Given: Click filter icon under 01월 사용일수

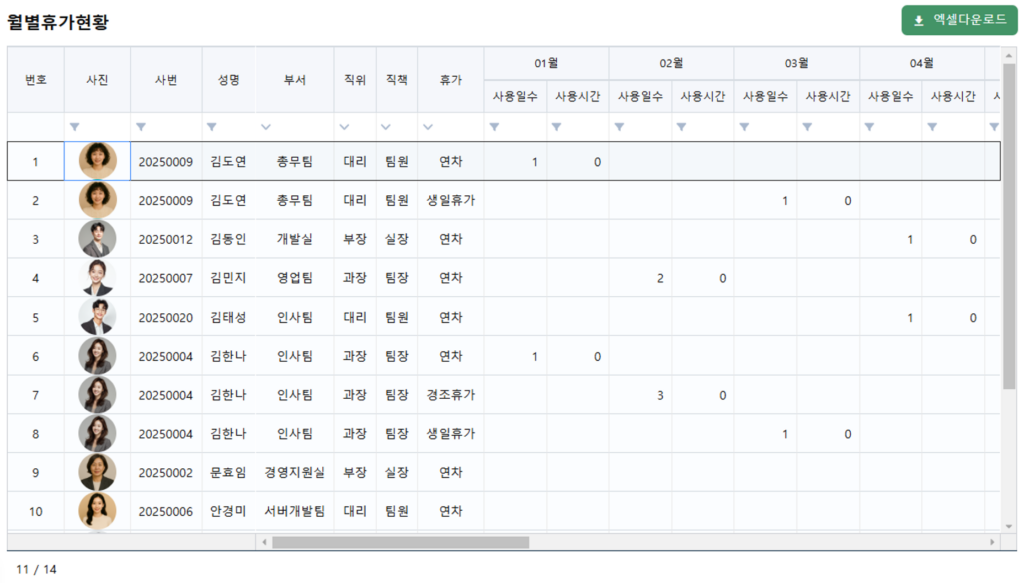Looking at the screenshot, I should pyautogui.click(x=494, y=127).
